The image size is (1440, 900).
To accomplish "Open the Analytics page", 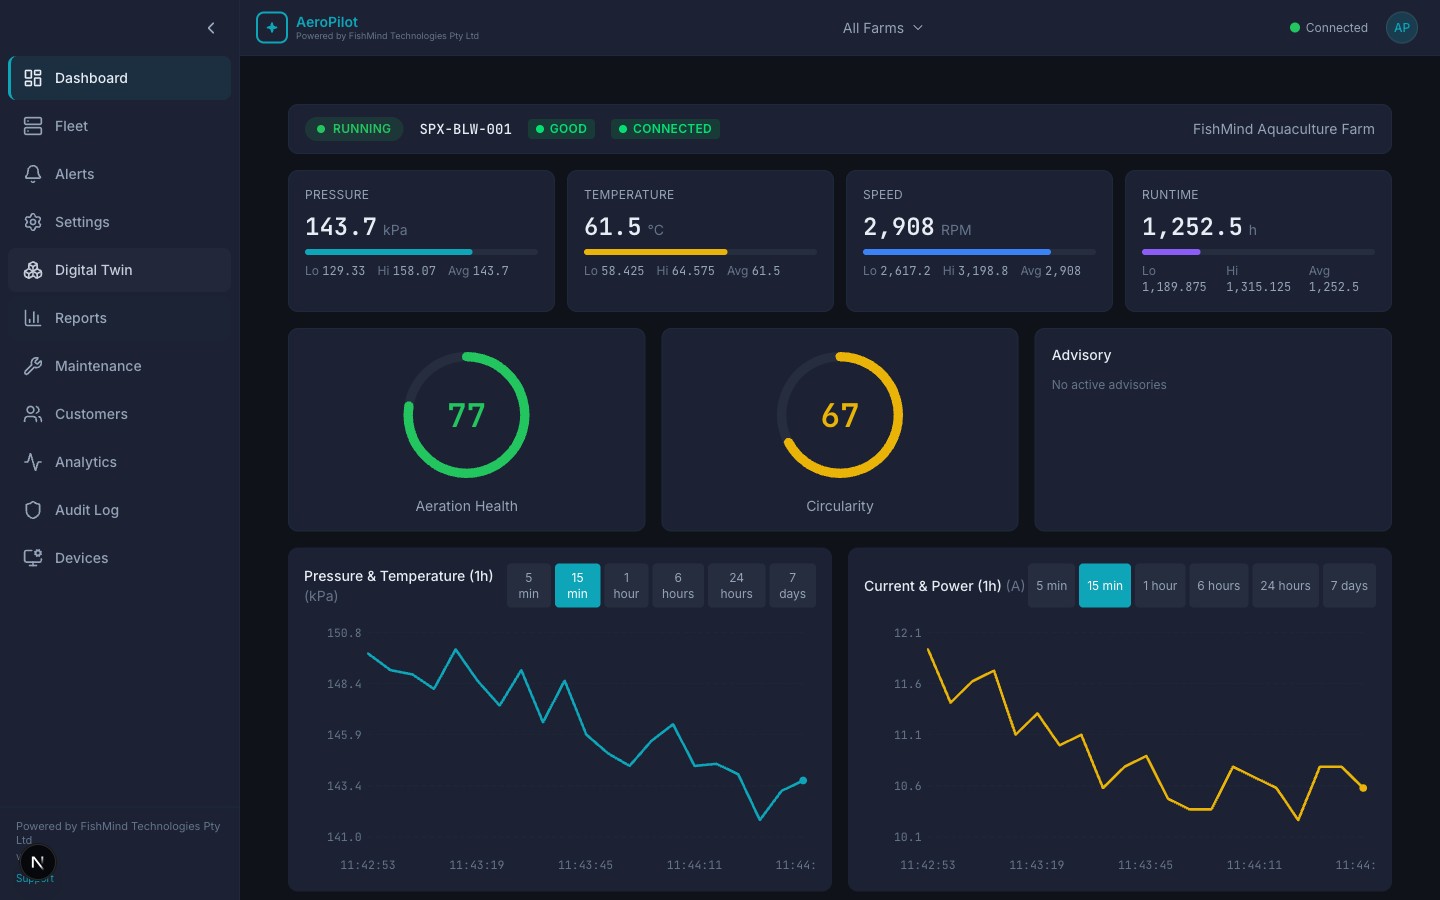I will click(x=119, y=462).
